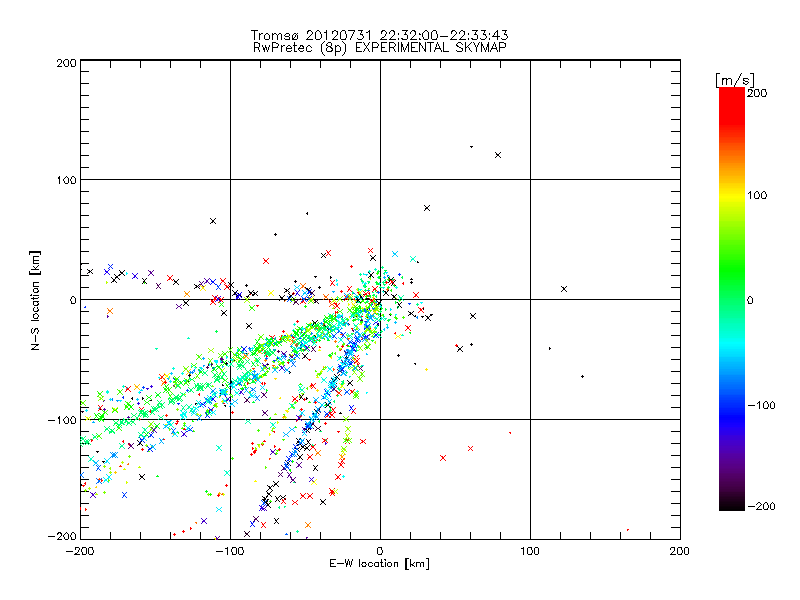The width and height of the screenshot is (800, 600).
Task: Click the plot title line 'Tromsø 20120731 22:32:00-22:33:43'
Action: coord(379,35)
